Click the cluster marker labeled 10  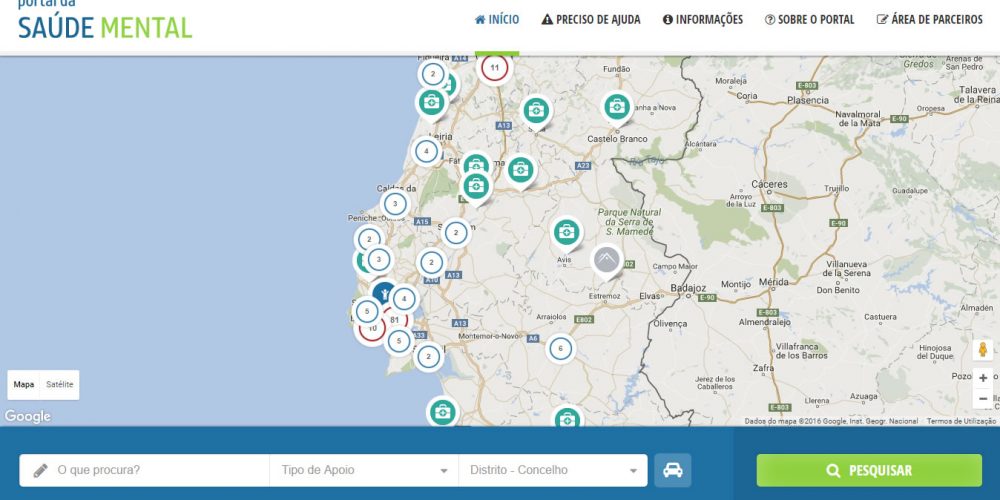(372, 329)
